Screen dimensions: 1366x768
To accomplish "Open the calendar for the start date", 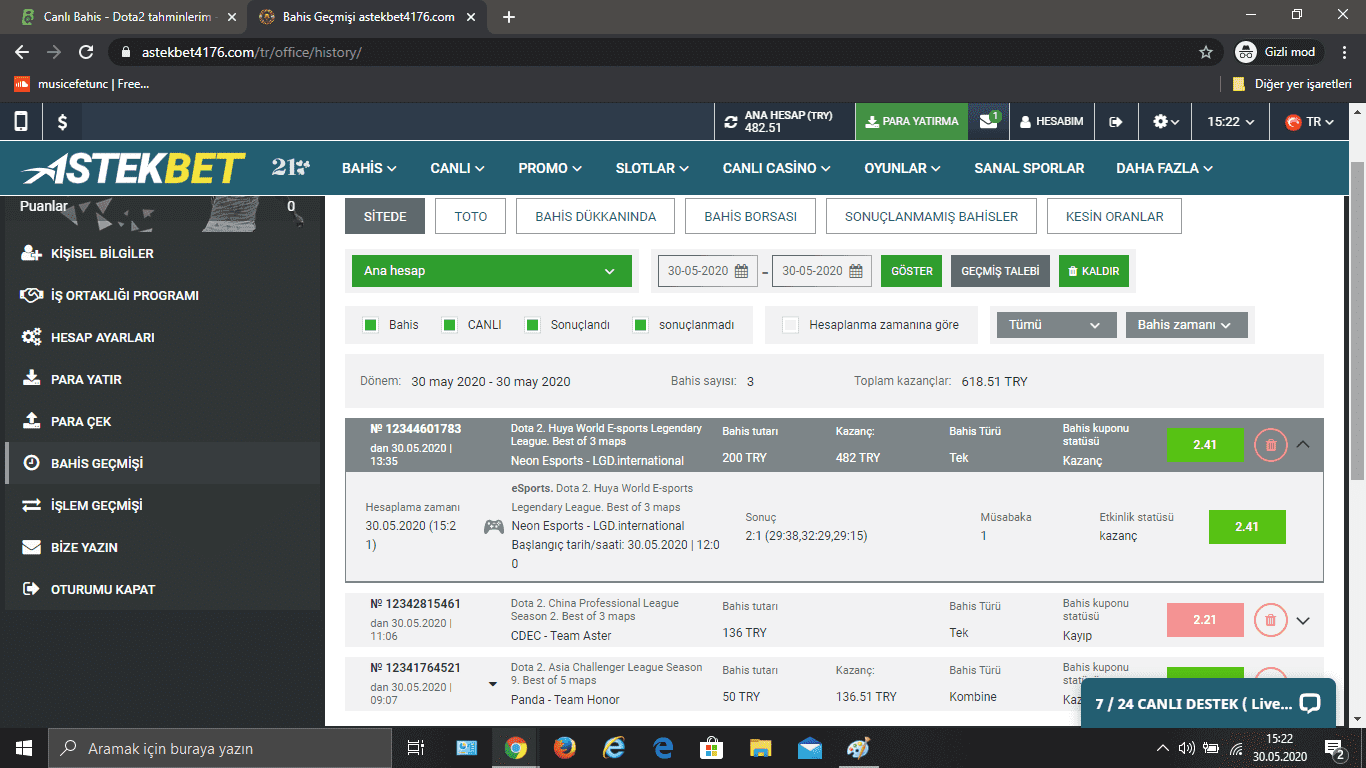I will 741,271.
